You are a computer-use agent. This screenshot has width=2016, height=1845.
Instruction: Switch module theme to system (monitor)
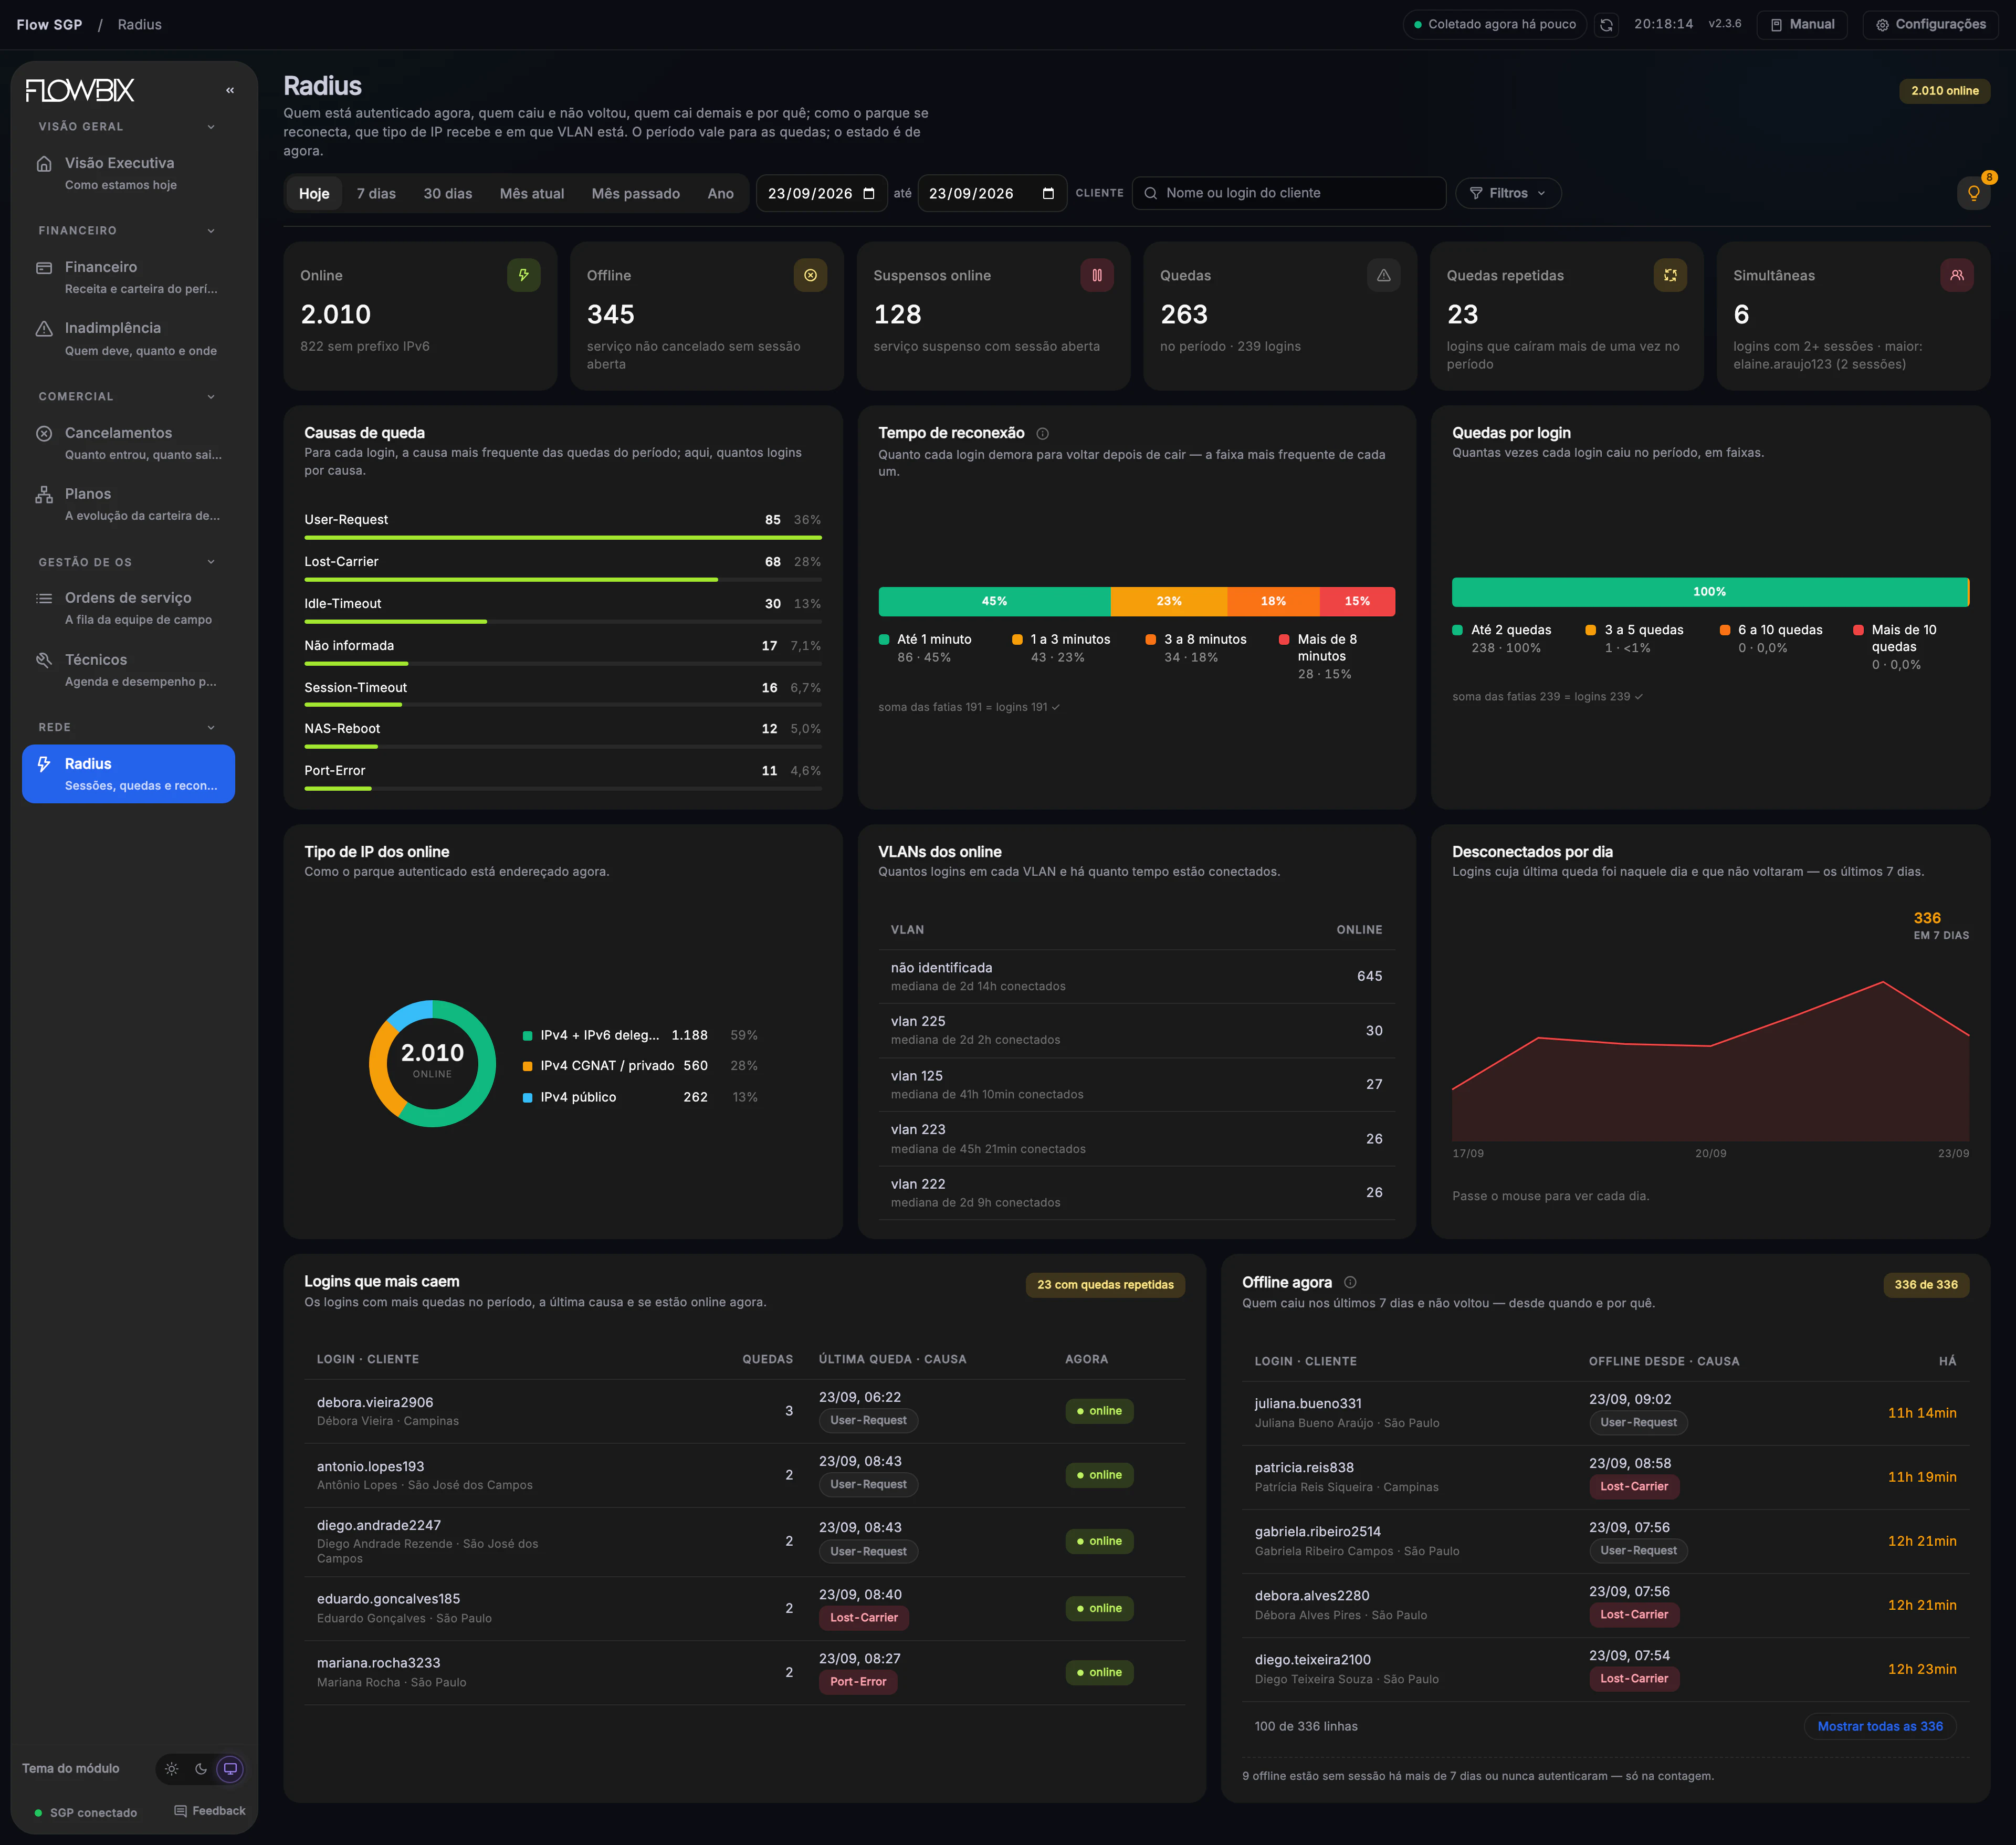tap(230, 1769)
